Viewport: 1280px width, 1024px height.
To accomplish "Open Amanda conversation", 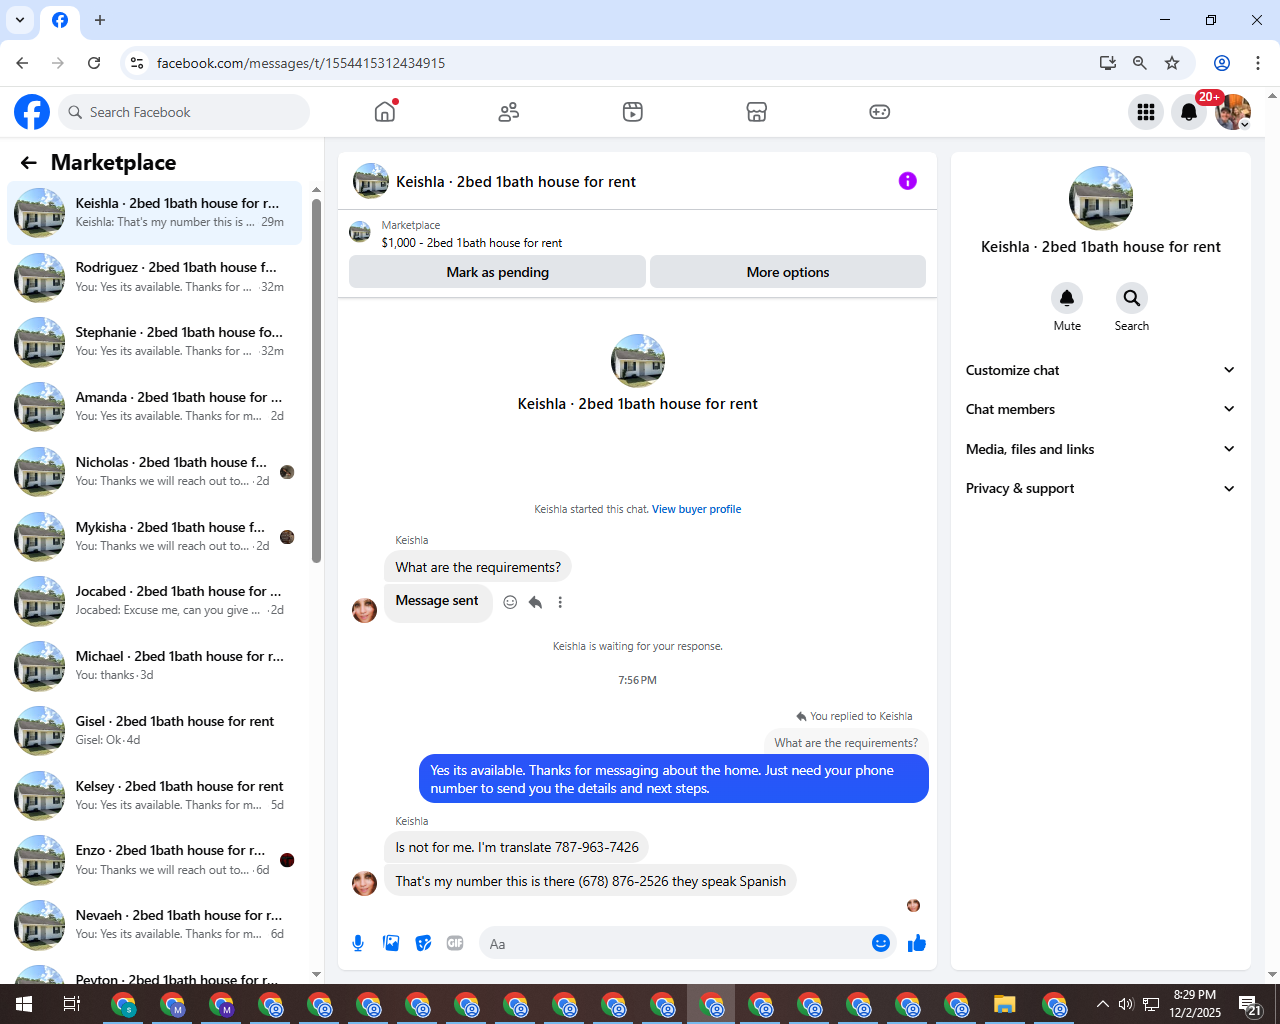I will coord(154,407).
